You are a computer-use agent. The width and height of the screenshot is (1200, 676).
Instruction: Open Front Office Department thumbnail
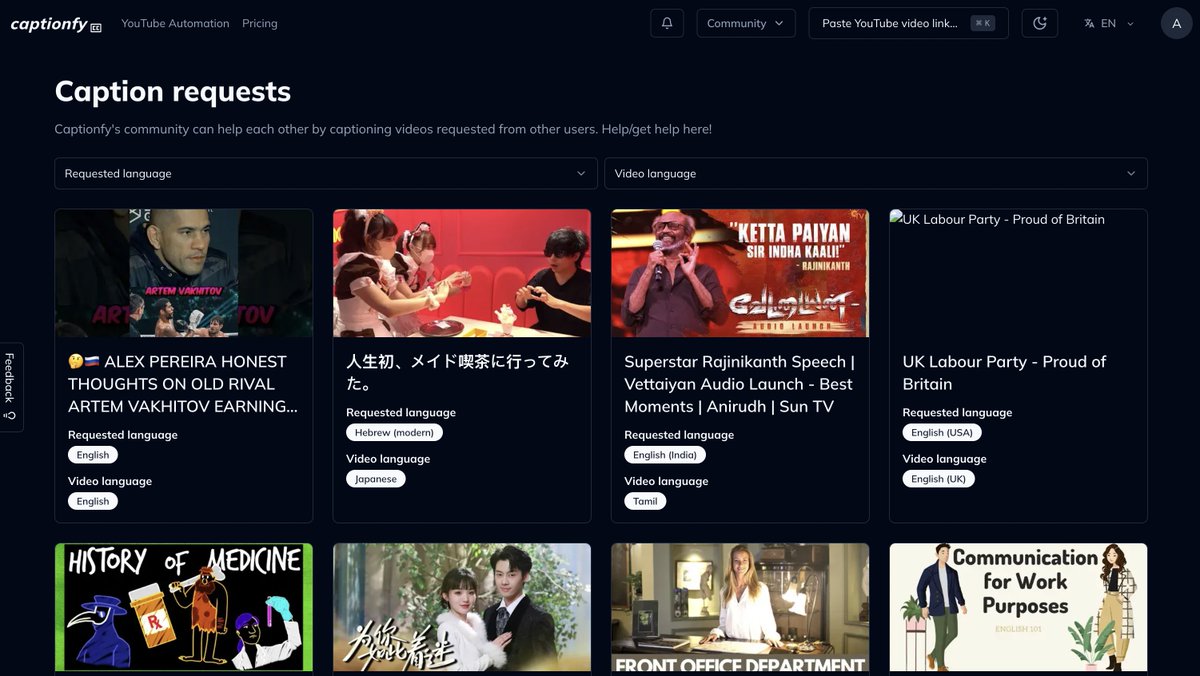pyautogui.click(x=740, y=607)
